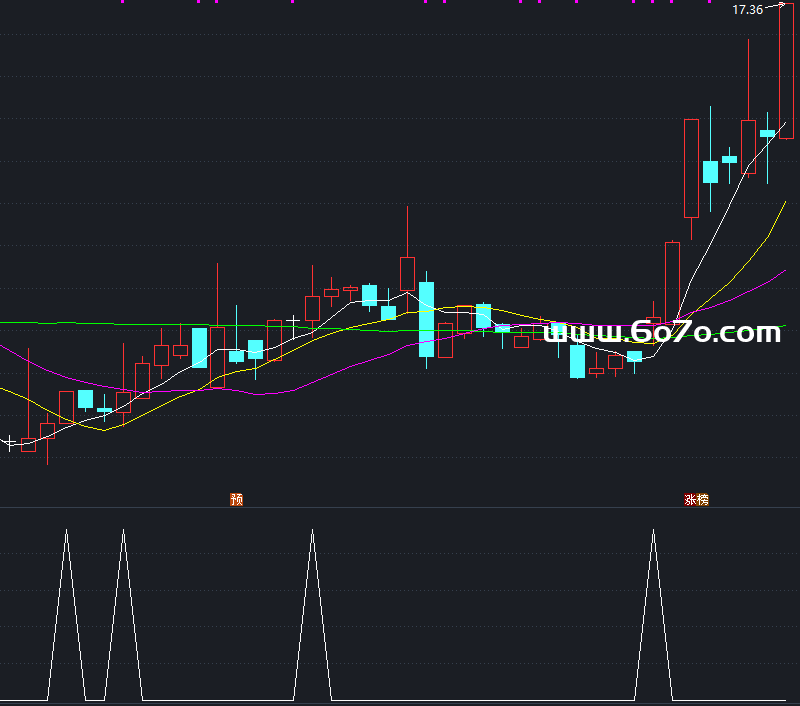Select the cyan candle left of the watermark's end
800x706 pixels.
(577, 360)
